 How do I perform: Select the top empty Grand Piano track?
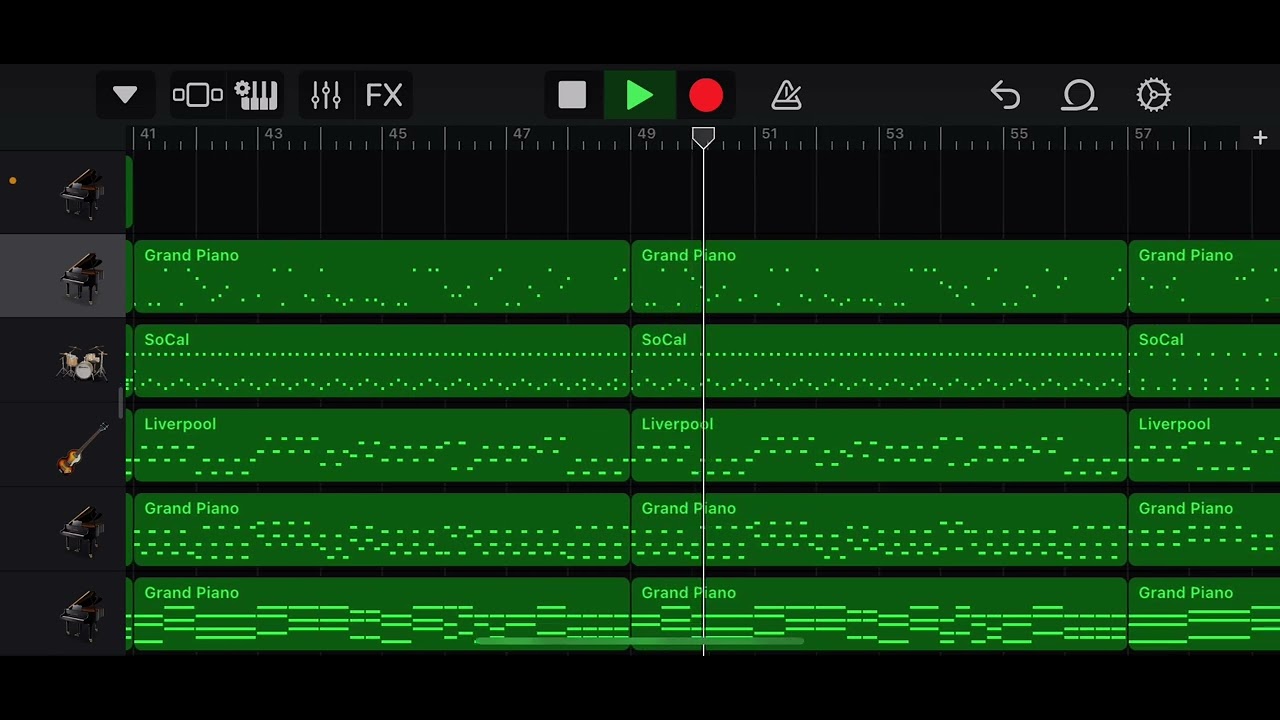pyautogui.click(x=82, y=193)
